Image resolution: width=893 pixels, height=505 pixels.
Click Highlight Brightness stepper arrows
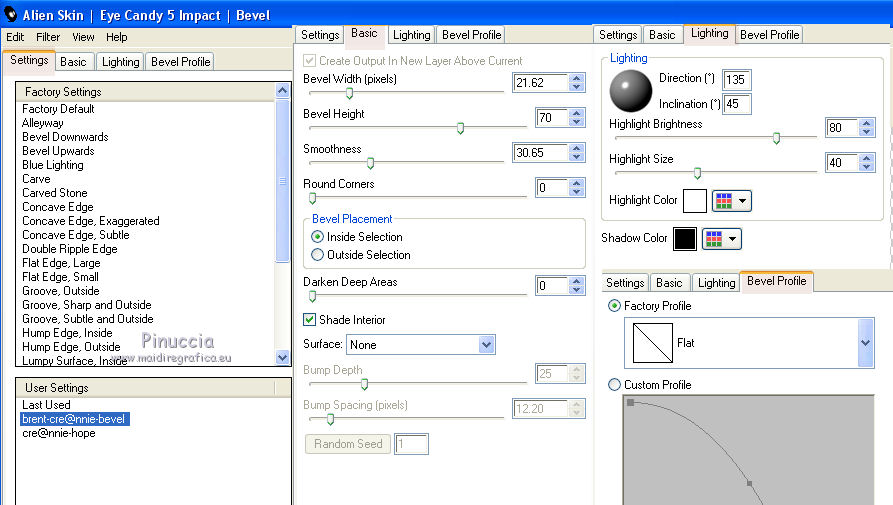[x=866, y=128]
